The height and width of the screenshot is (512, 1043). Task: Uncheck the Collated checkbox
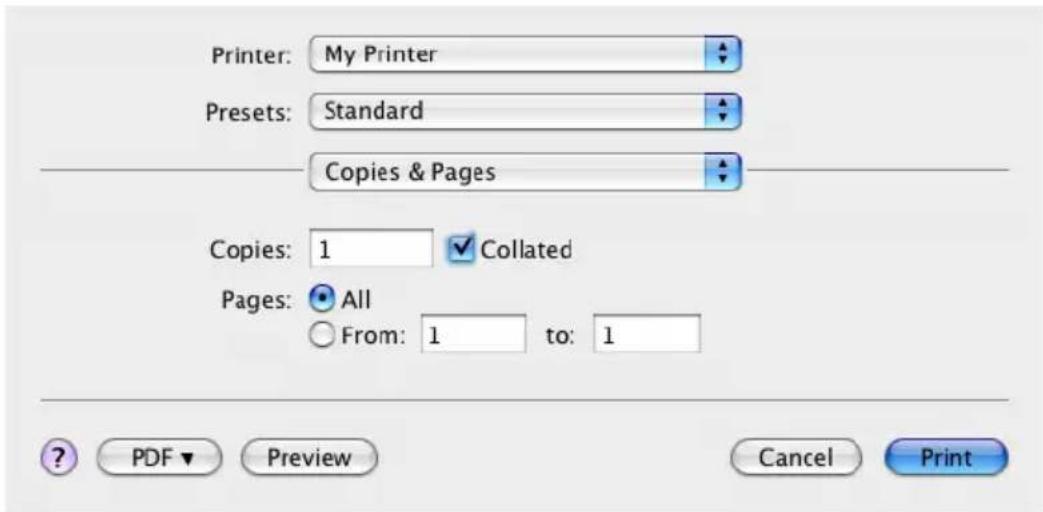click(462, 249)
